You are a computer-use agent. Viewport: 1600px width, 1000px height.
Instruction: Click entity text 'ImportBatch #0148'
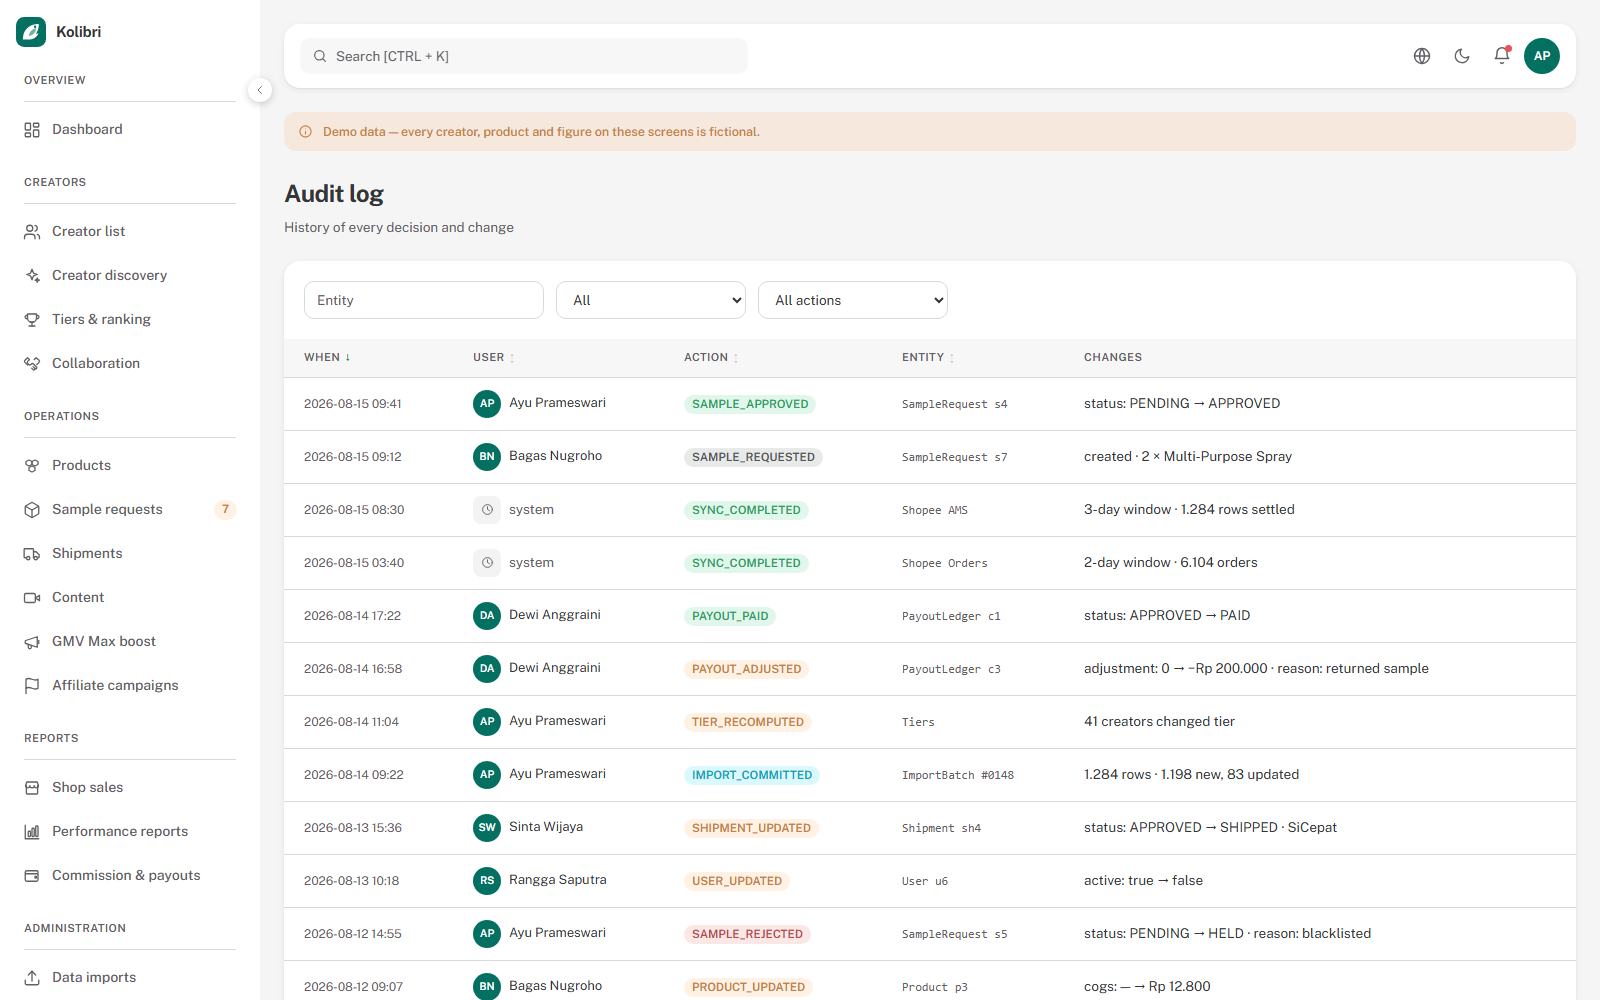[958, 775]
